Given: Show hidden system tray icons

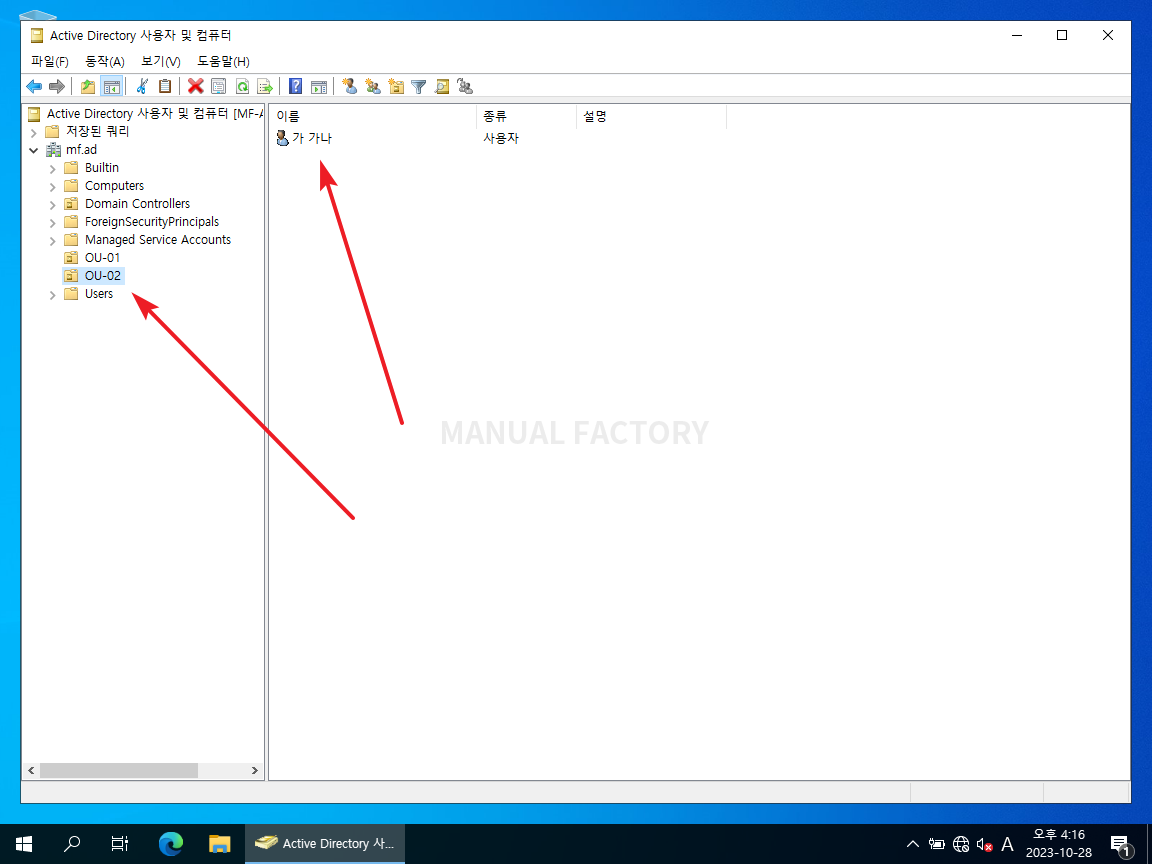Looking at the screenshot, I should pos(912,844).
